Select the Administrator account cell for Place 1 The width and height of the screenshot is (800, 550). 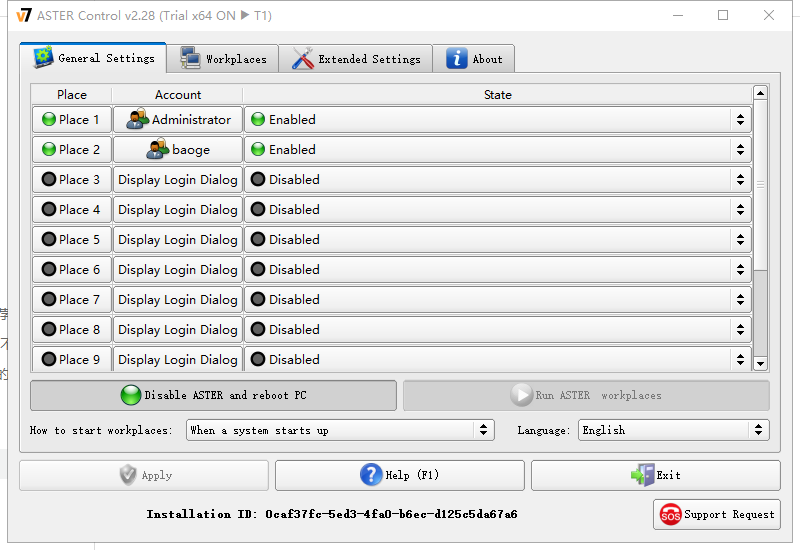(x=178, y=119)
